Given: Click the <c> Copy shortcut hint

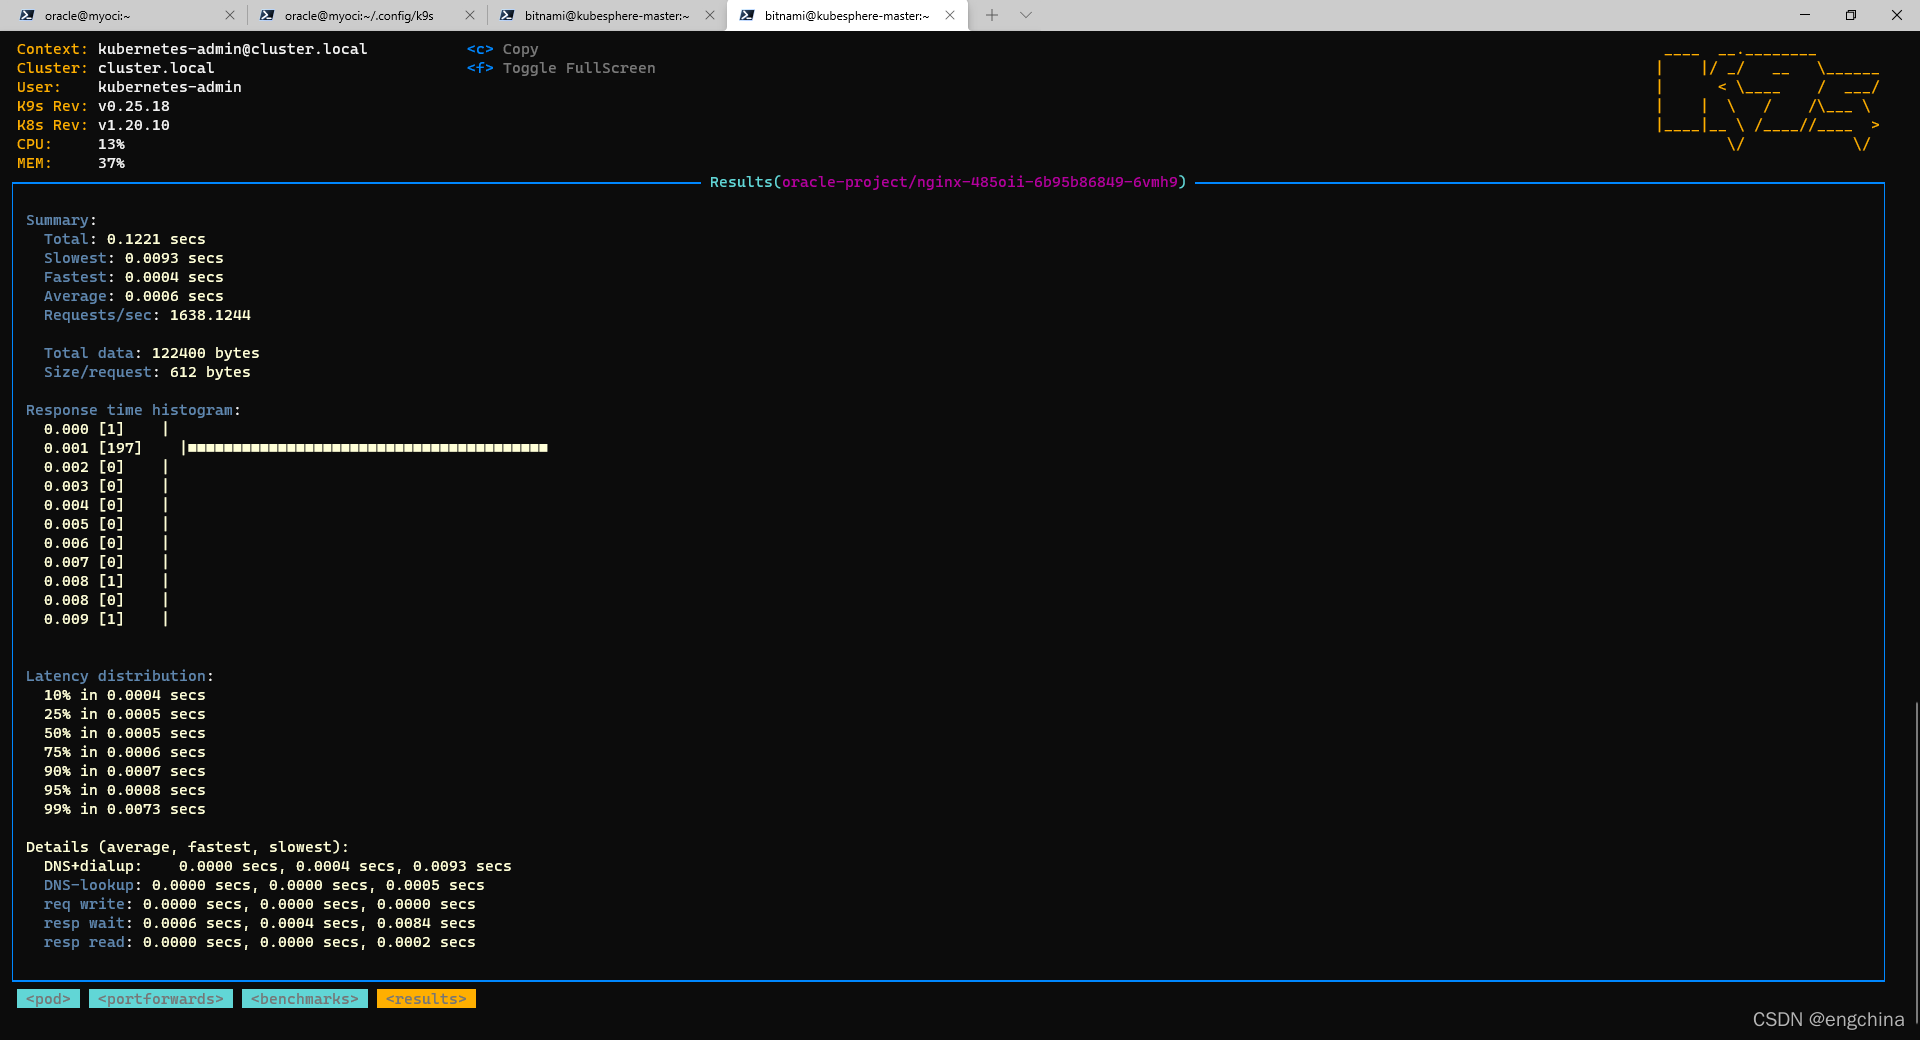Looking at the screenshot, I should tap(503, 49).
